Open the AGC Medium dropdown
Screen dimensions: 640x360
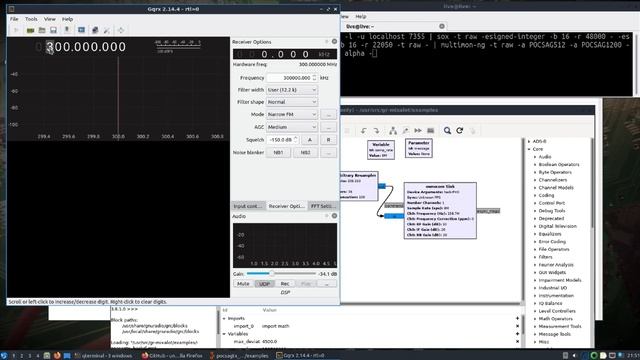[x=292, y=127]
